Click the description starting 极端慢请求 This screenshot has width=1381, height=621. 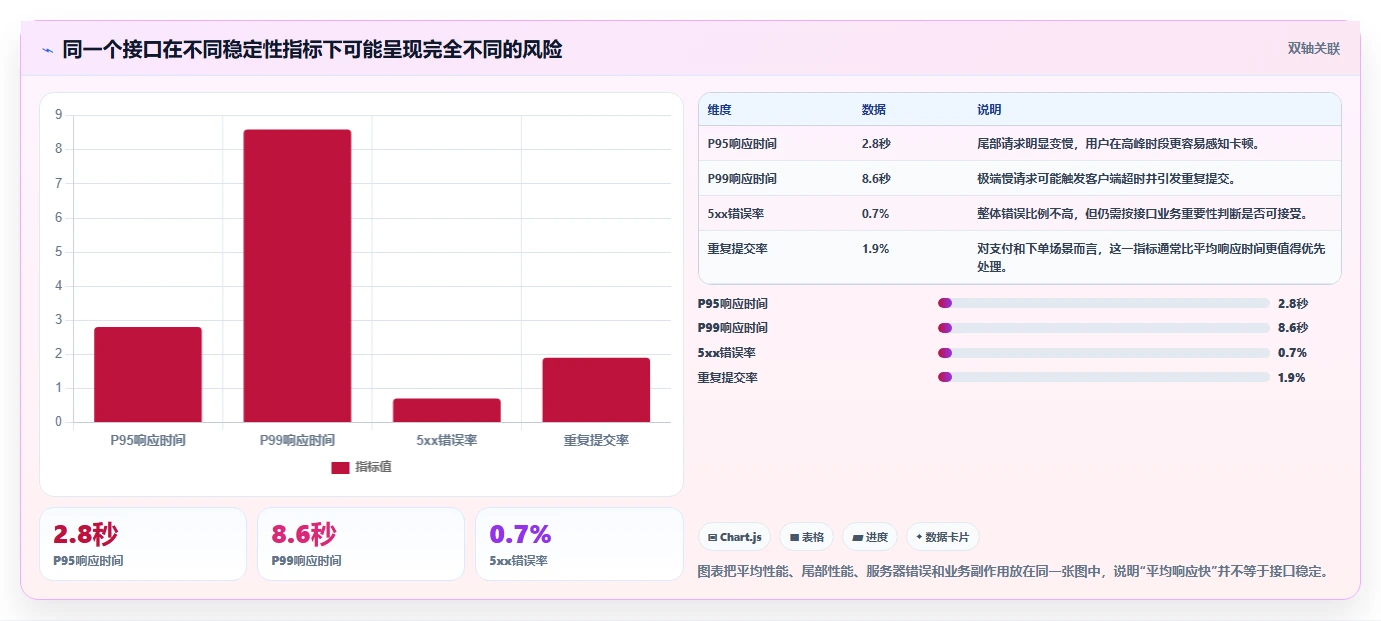click(x=1107, y=179)
